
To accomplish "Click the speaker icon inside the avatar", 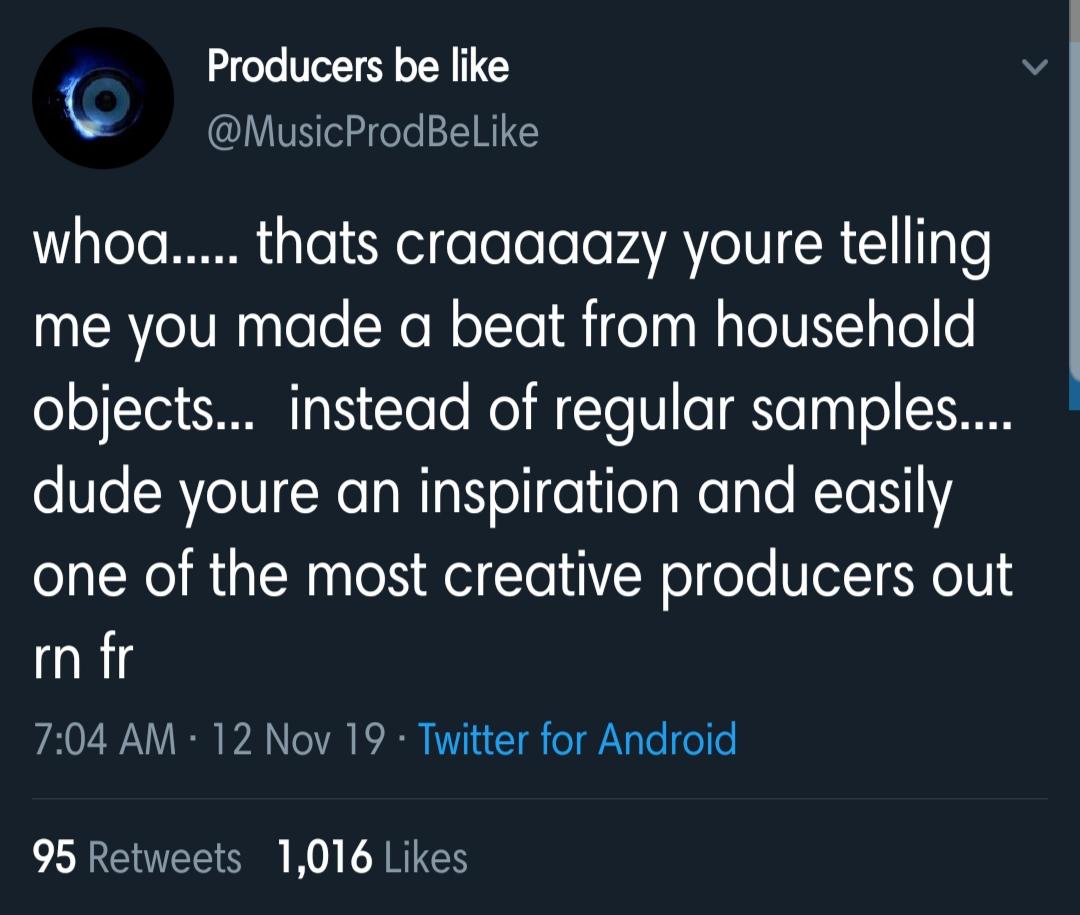I will pyautogui.click(x=104, y=99).
